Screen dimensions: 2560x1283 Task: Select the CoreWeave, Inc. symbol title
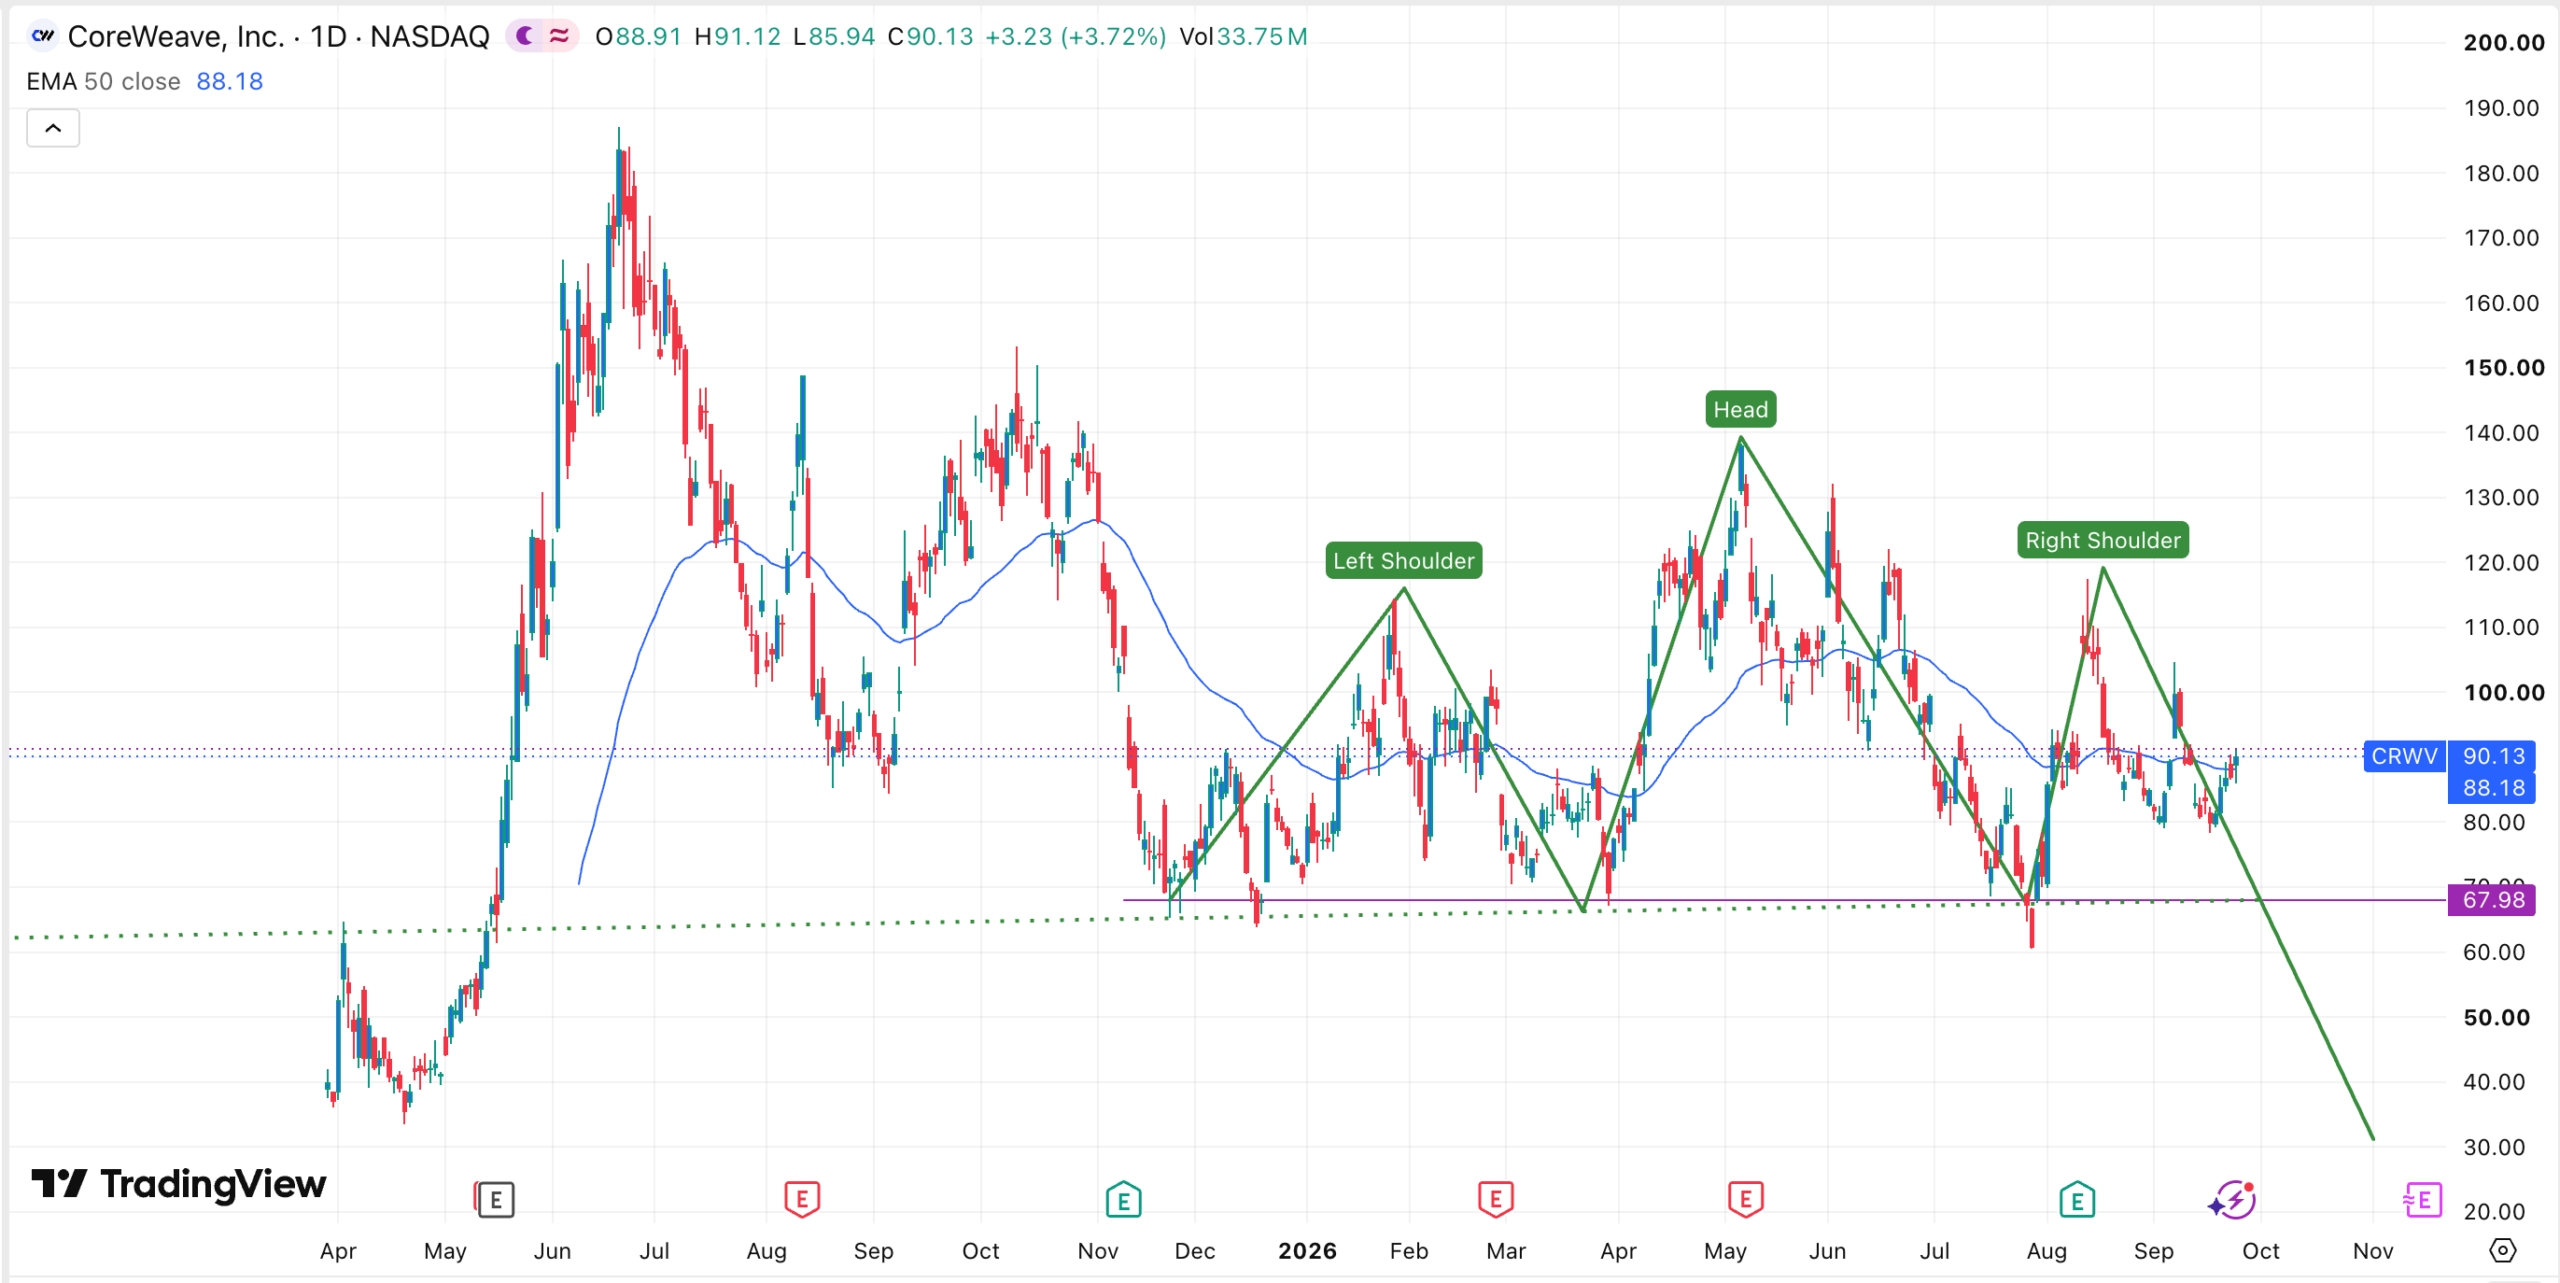pyautogui.click(x=176, y=37)
